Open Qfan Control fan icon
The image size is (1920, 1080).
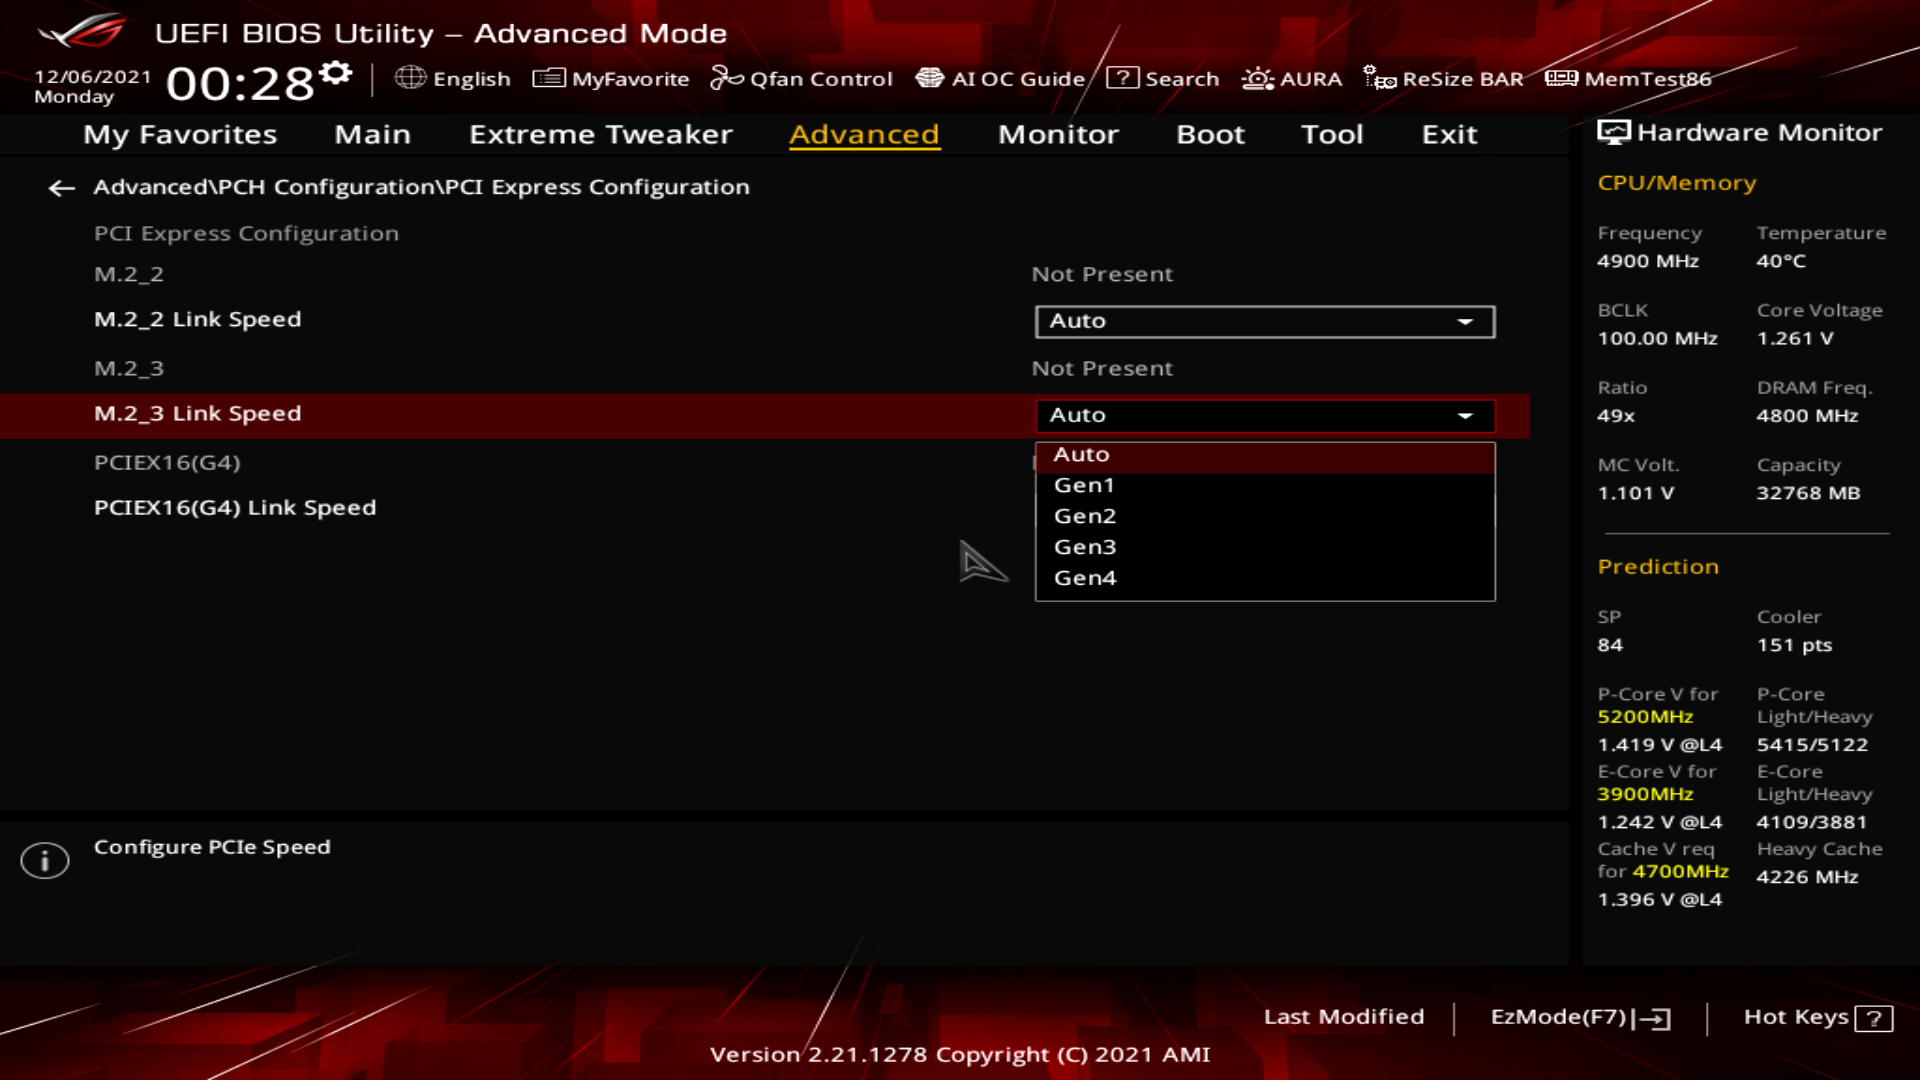tap(726, 78)
